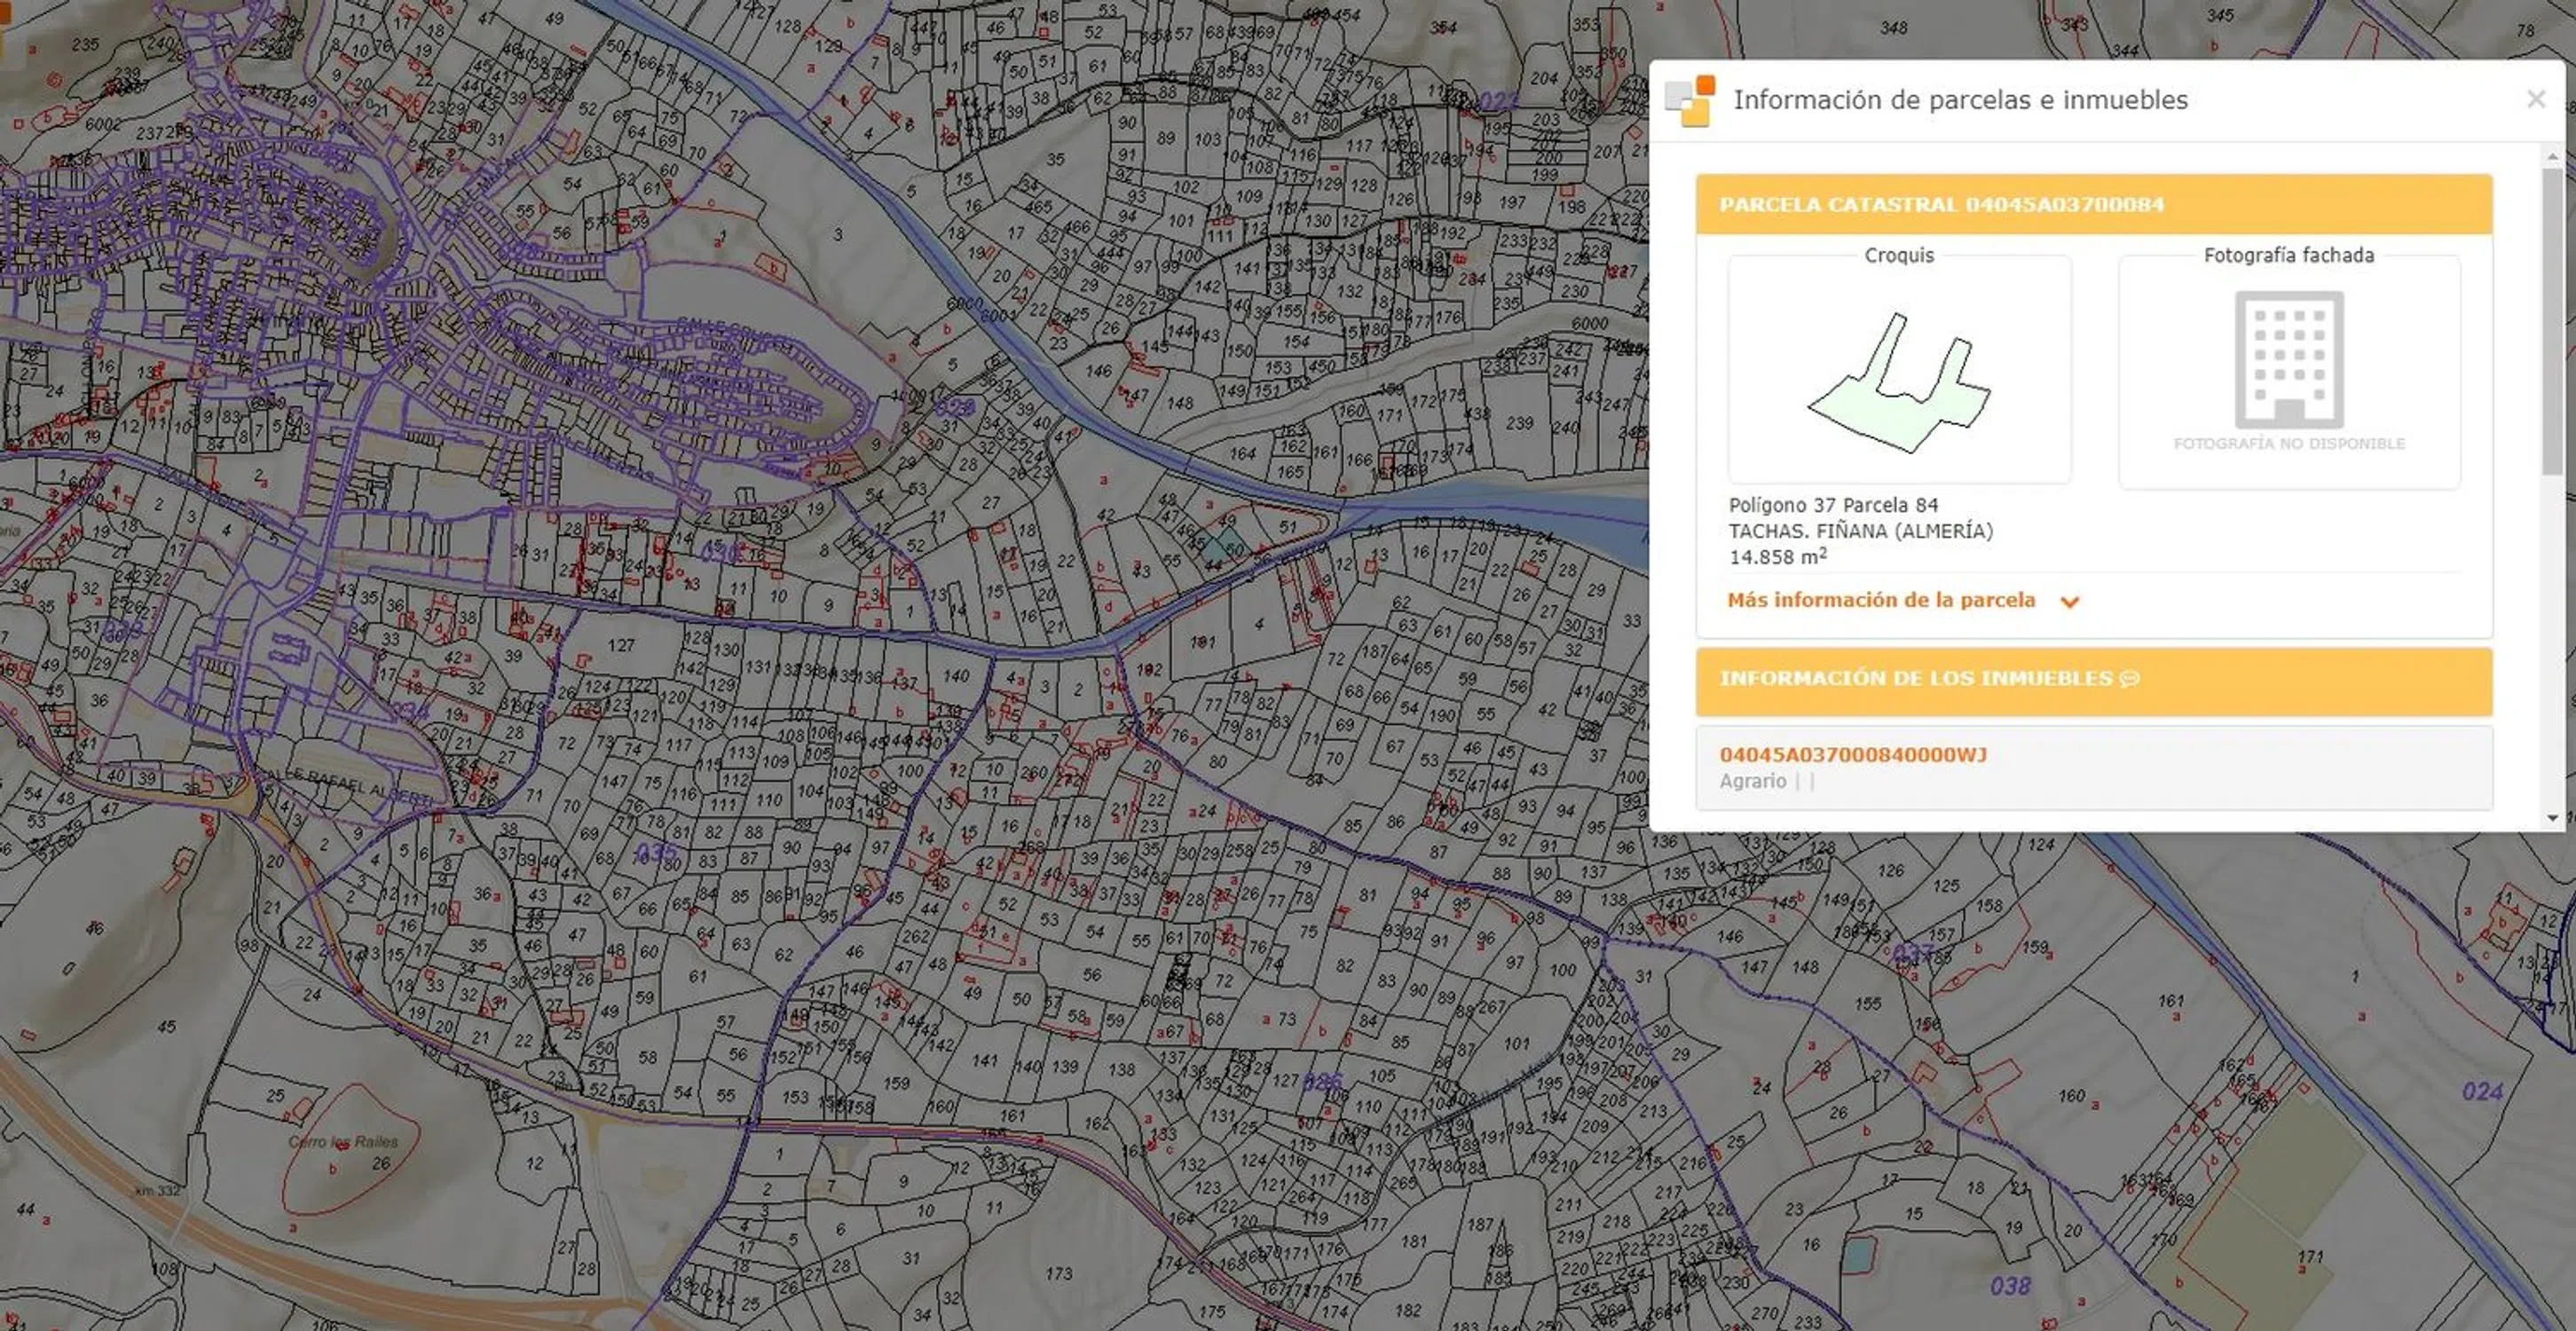
Task: Click the dialog's vertical scrollbar thumb
Action: pos(2553,320)
